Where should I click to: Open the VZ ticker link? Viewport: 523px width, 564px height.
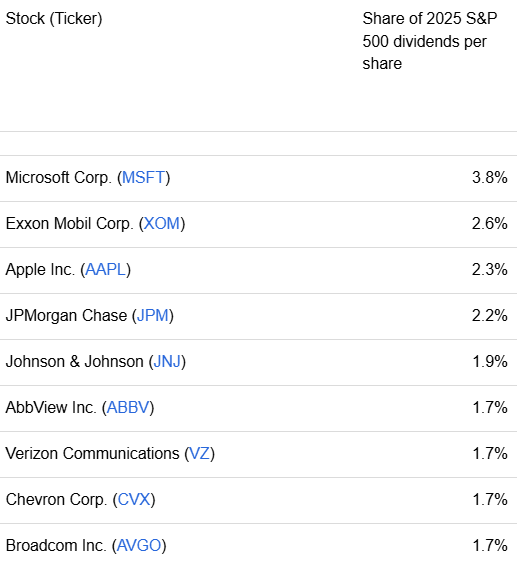click(x=200, y=454)
